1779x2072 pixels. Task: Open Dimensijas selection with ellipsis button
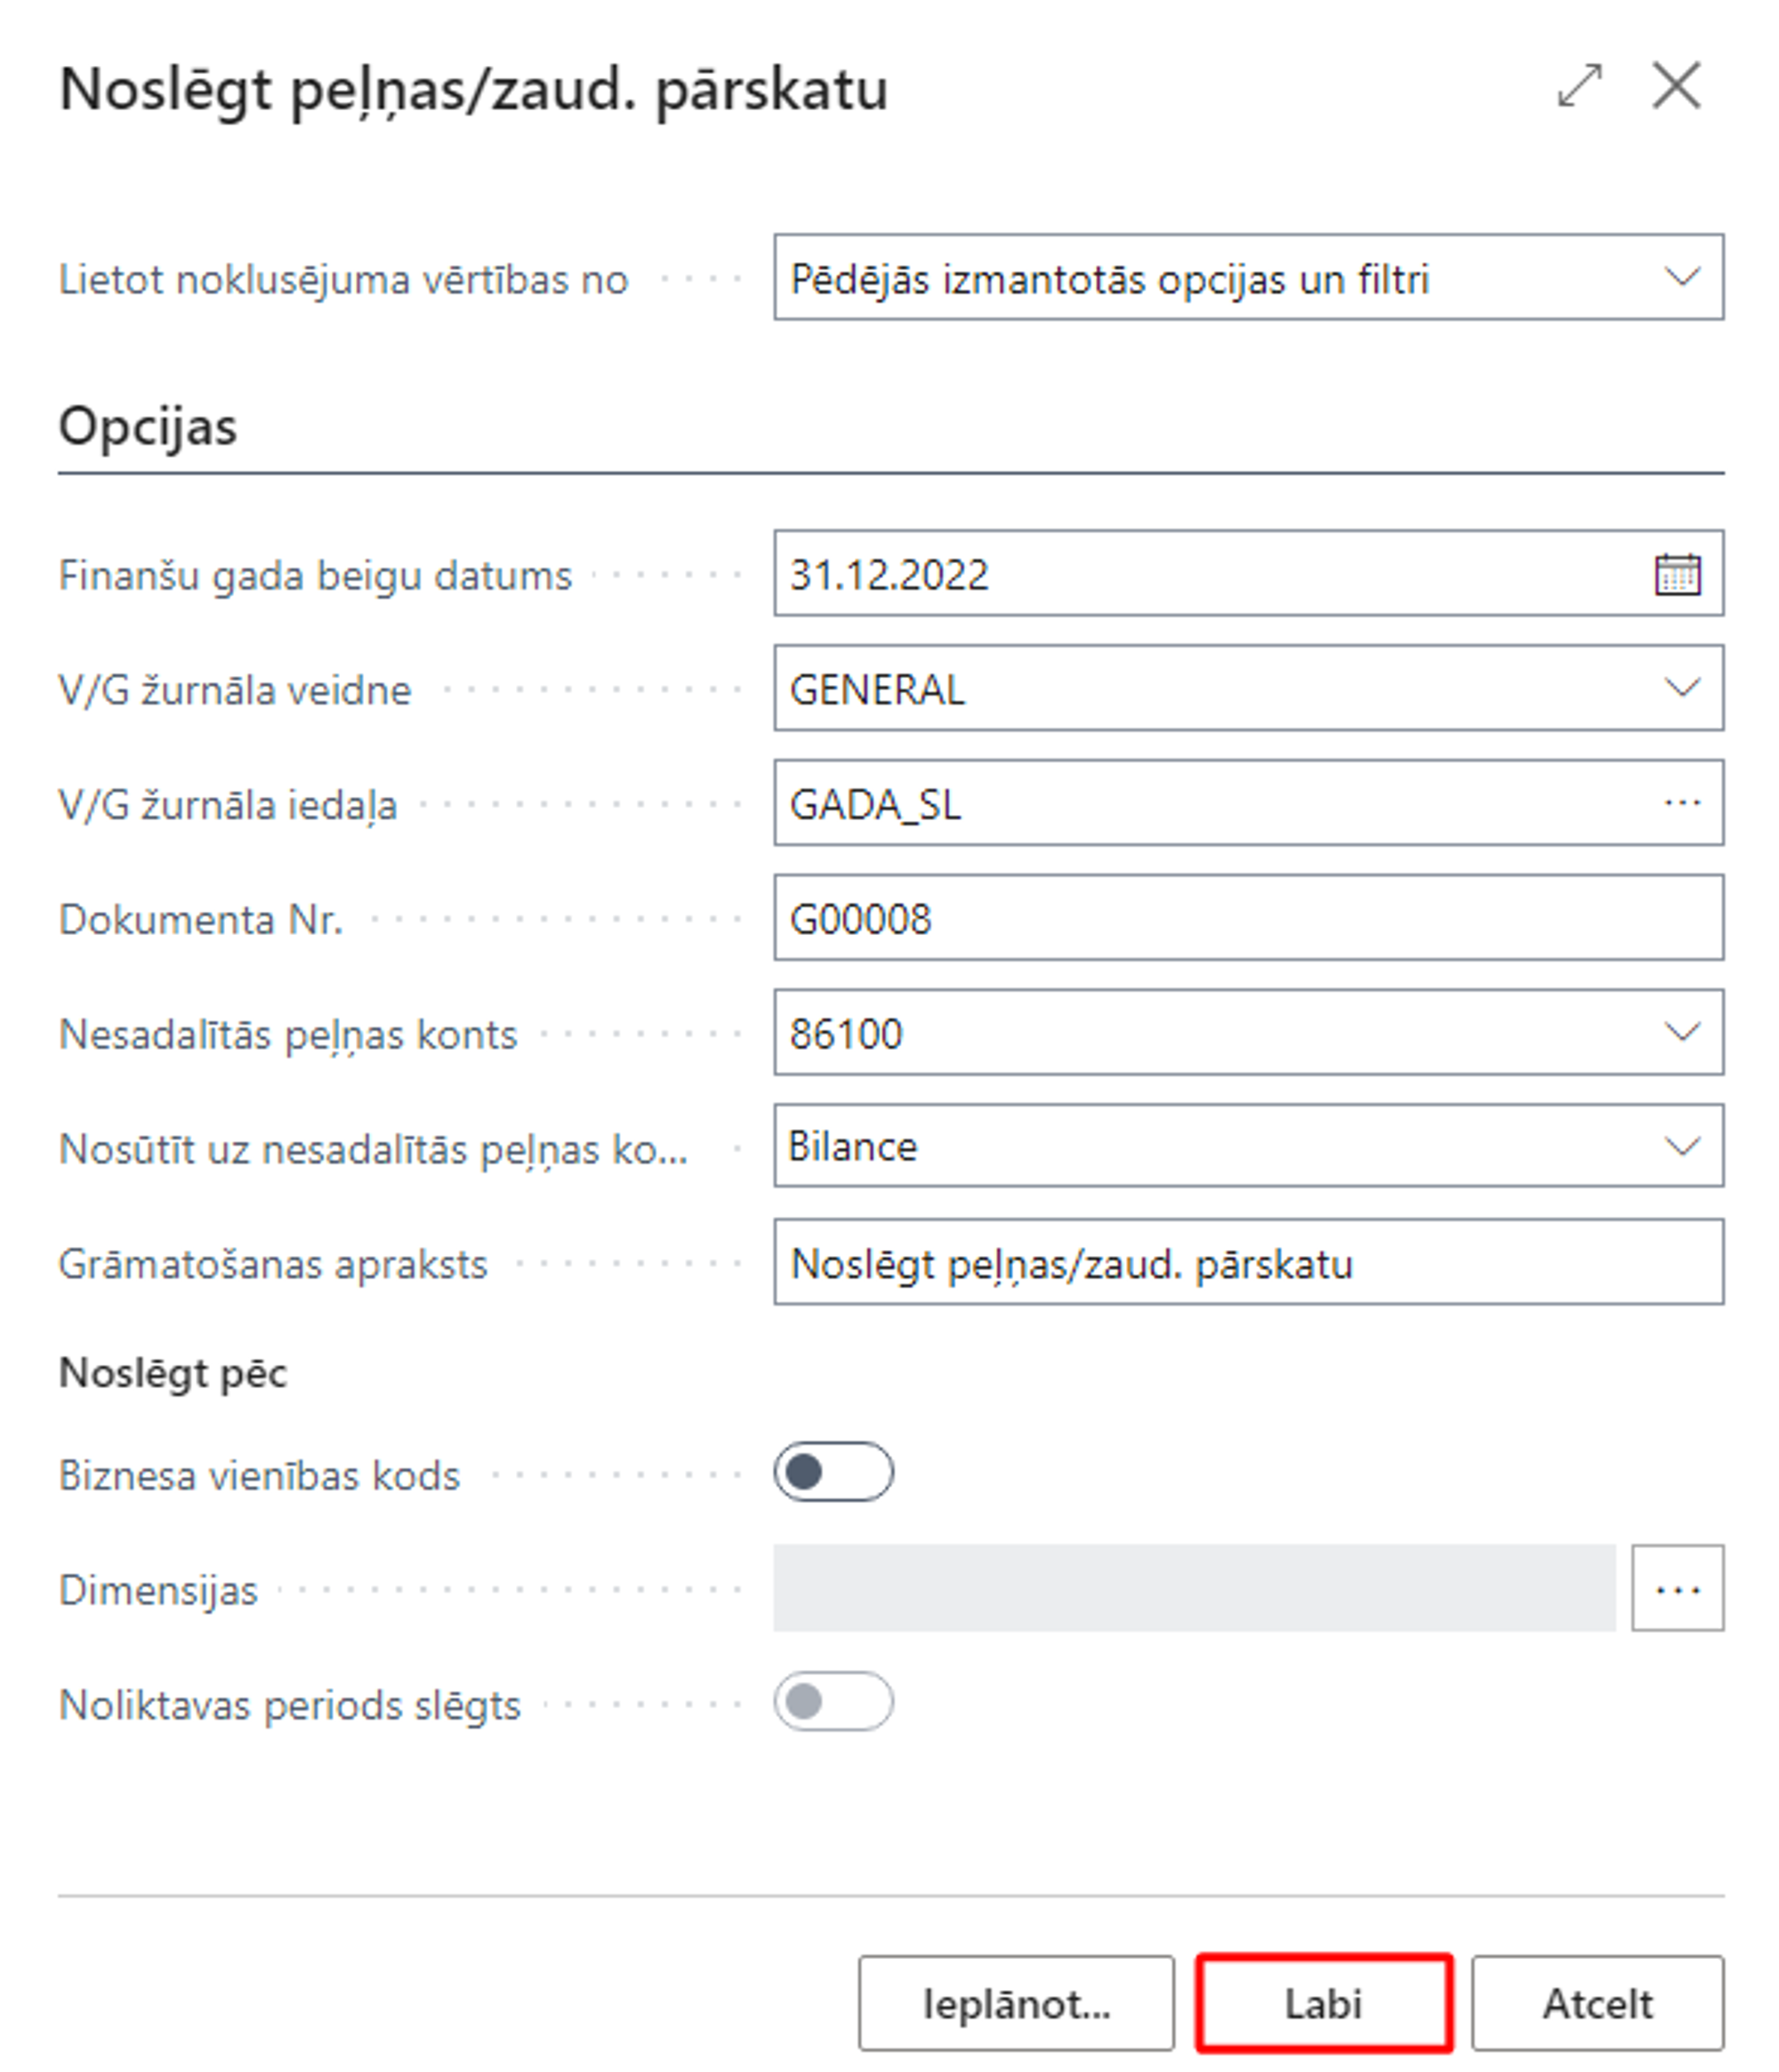coord(1677,1589)
